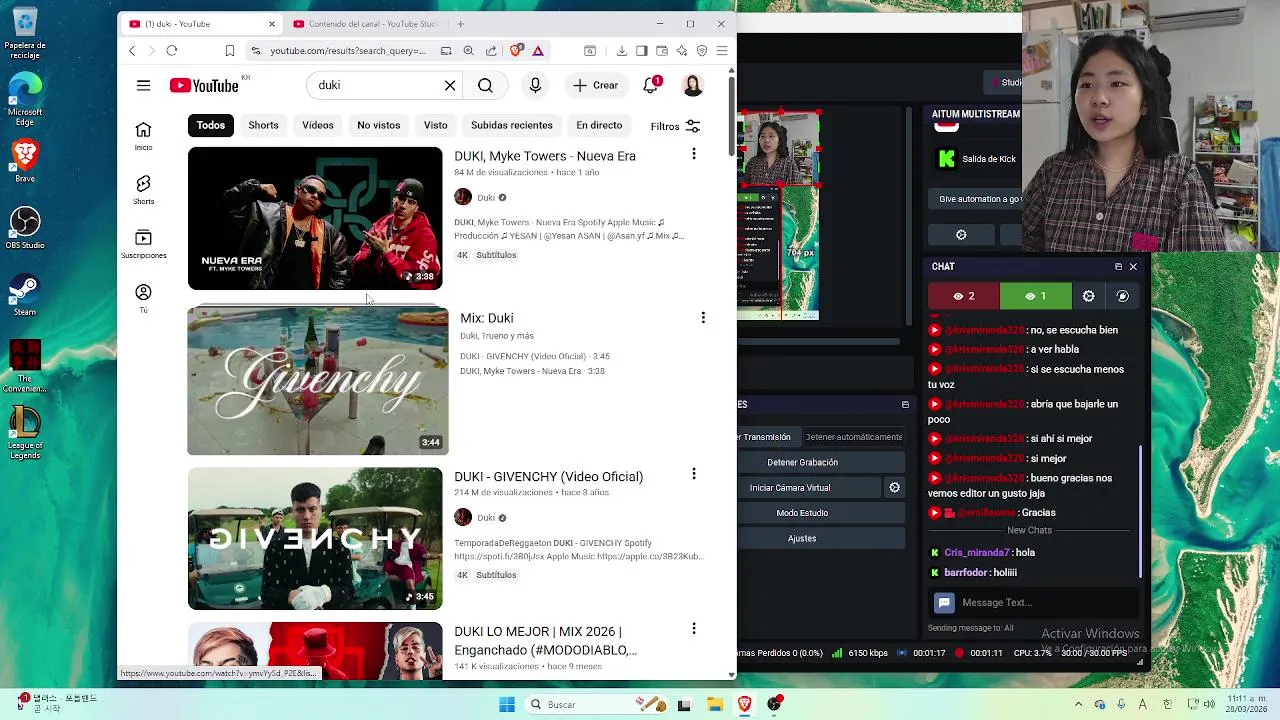Open Brave main menu

click(722, 51)
